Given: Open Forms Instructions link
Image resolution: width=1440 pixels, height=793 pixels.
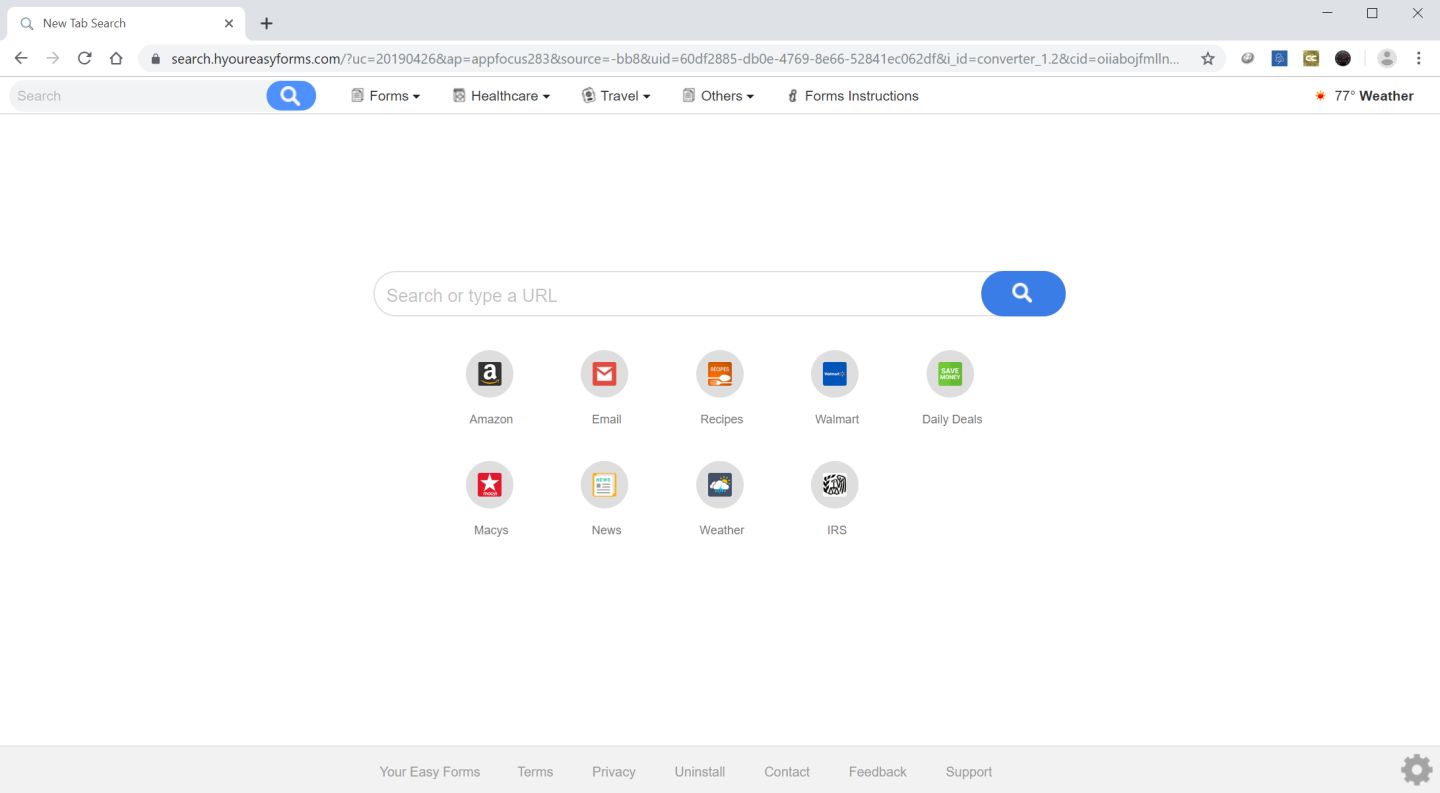Looking at the screenshot, I should [x=853, y=96].
